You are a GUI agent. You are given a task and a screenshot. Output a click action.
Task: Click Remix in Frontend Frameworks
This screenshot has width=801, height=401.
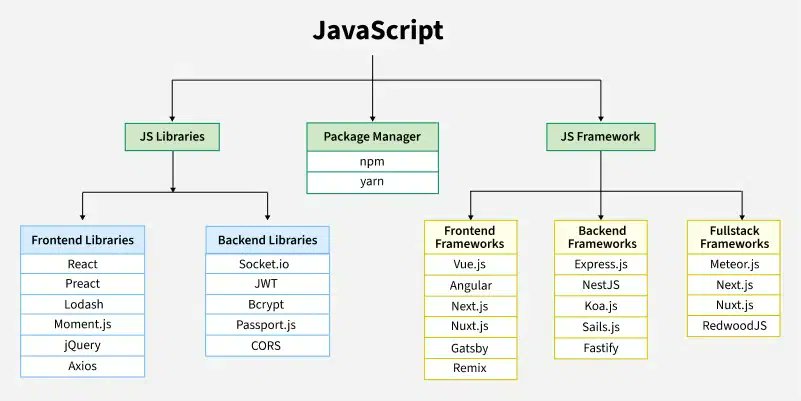click(x=470, y=369)
